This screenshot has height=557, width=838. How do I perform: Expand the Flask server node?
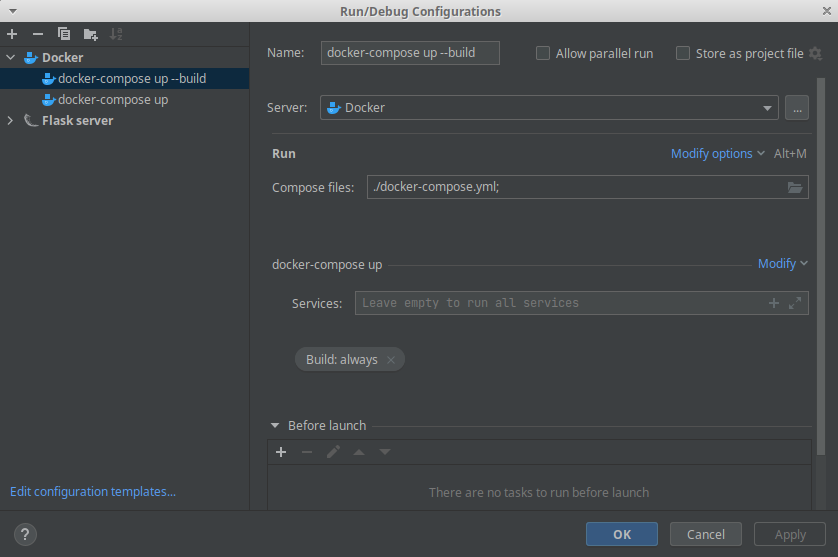(10, 121)
